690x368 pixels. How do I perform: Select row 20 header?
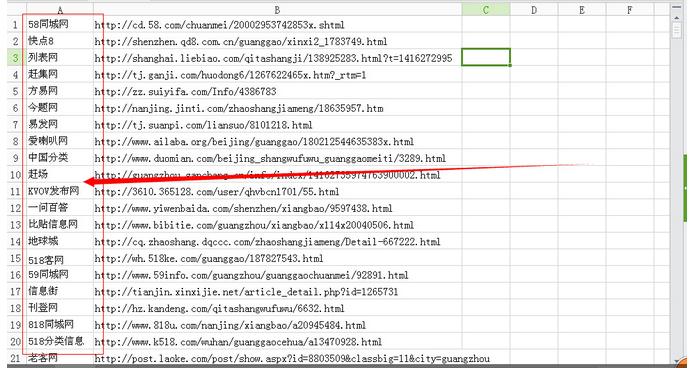coord(15,342)
